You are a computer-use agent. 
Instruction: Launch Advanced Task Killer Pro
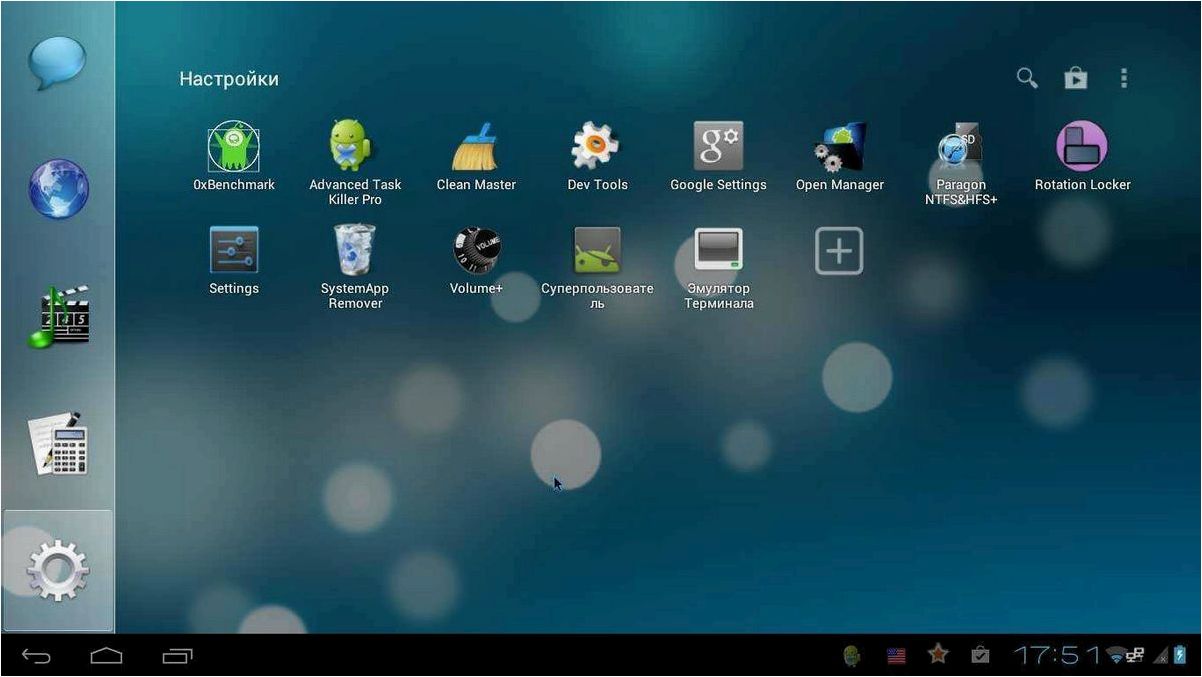coord(351,146)
